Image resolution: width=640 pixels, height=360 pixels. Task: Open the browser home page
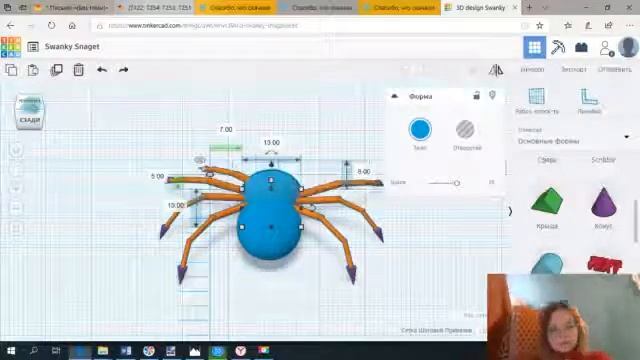coord(72,26)
